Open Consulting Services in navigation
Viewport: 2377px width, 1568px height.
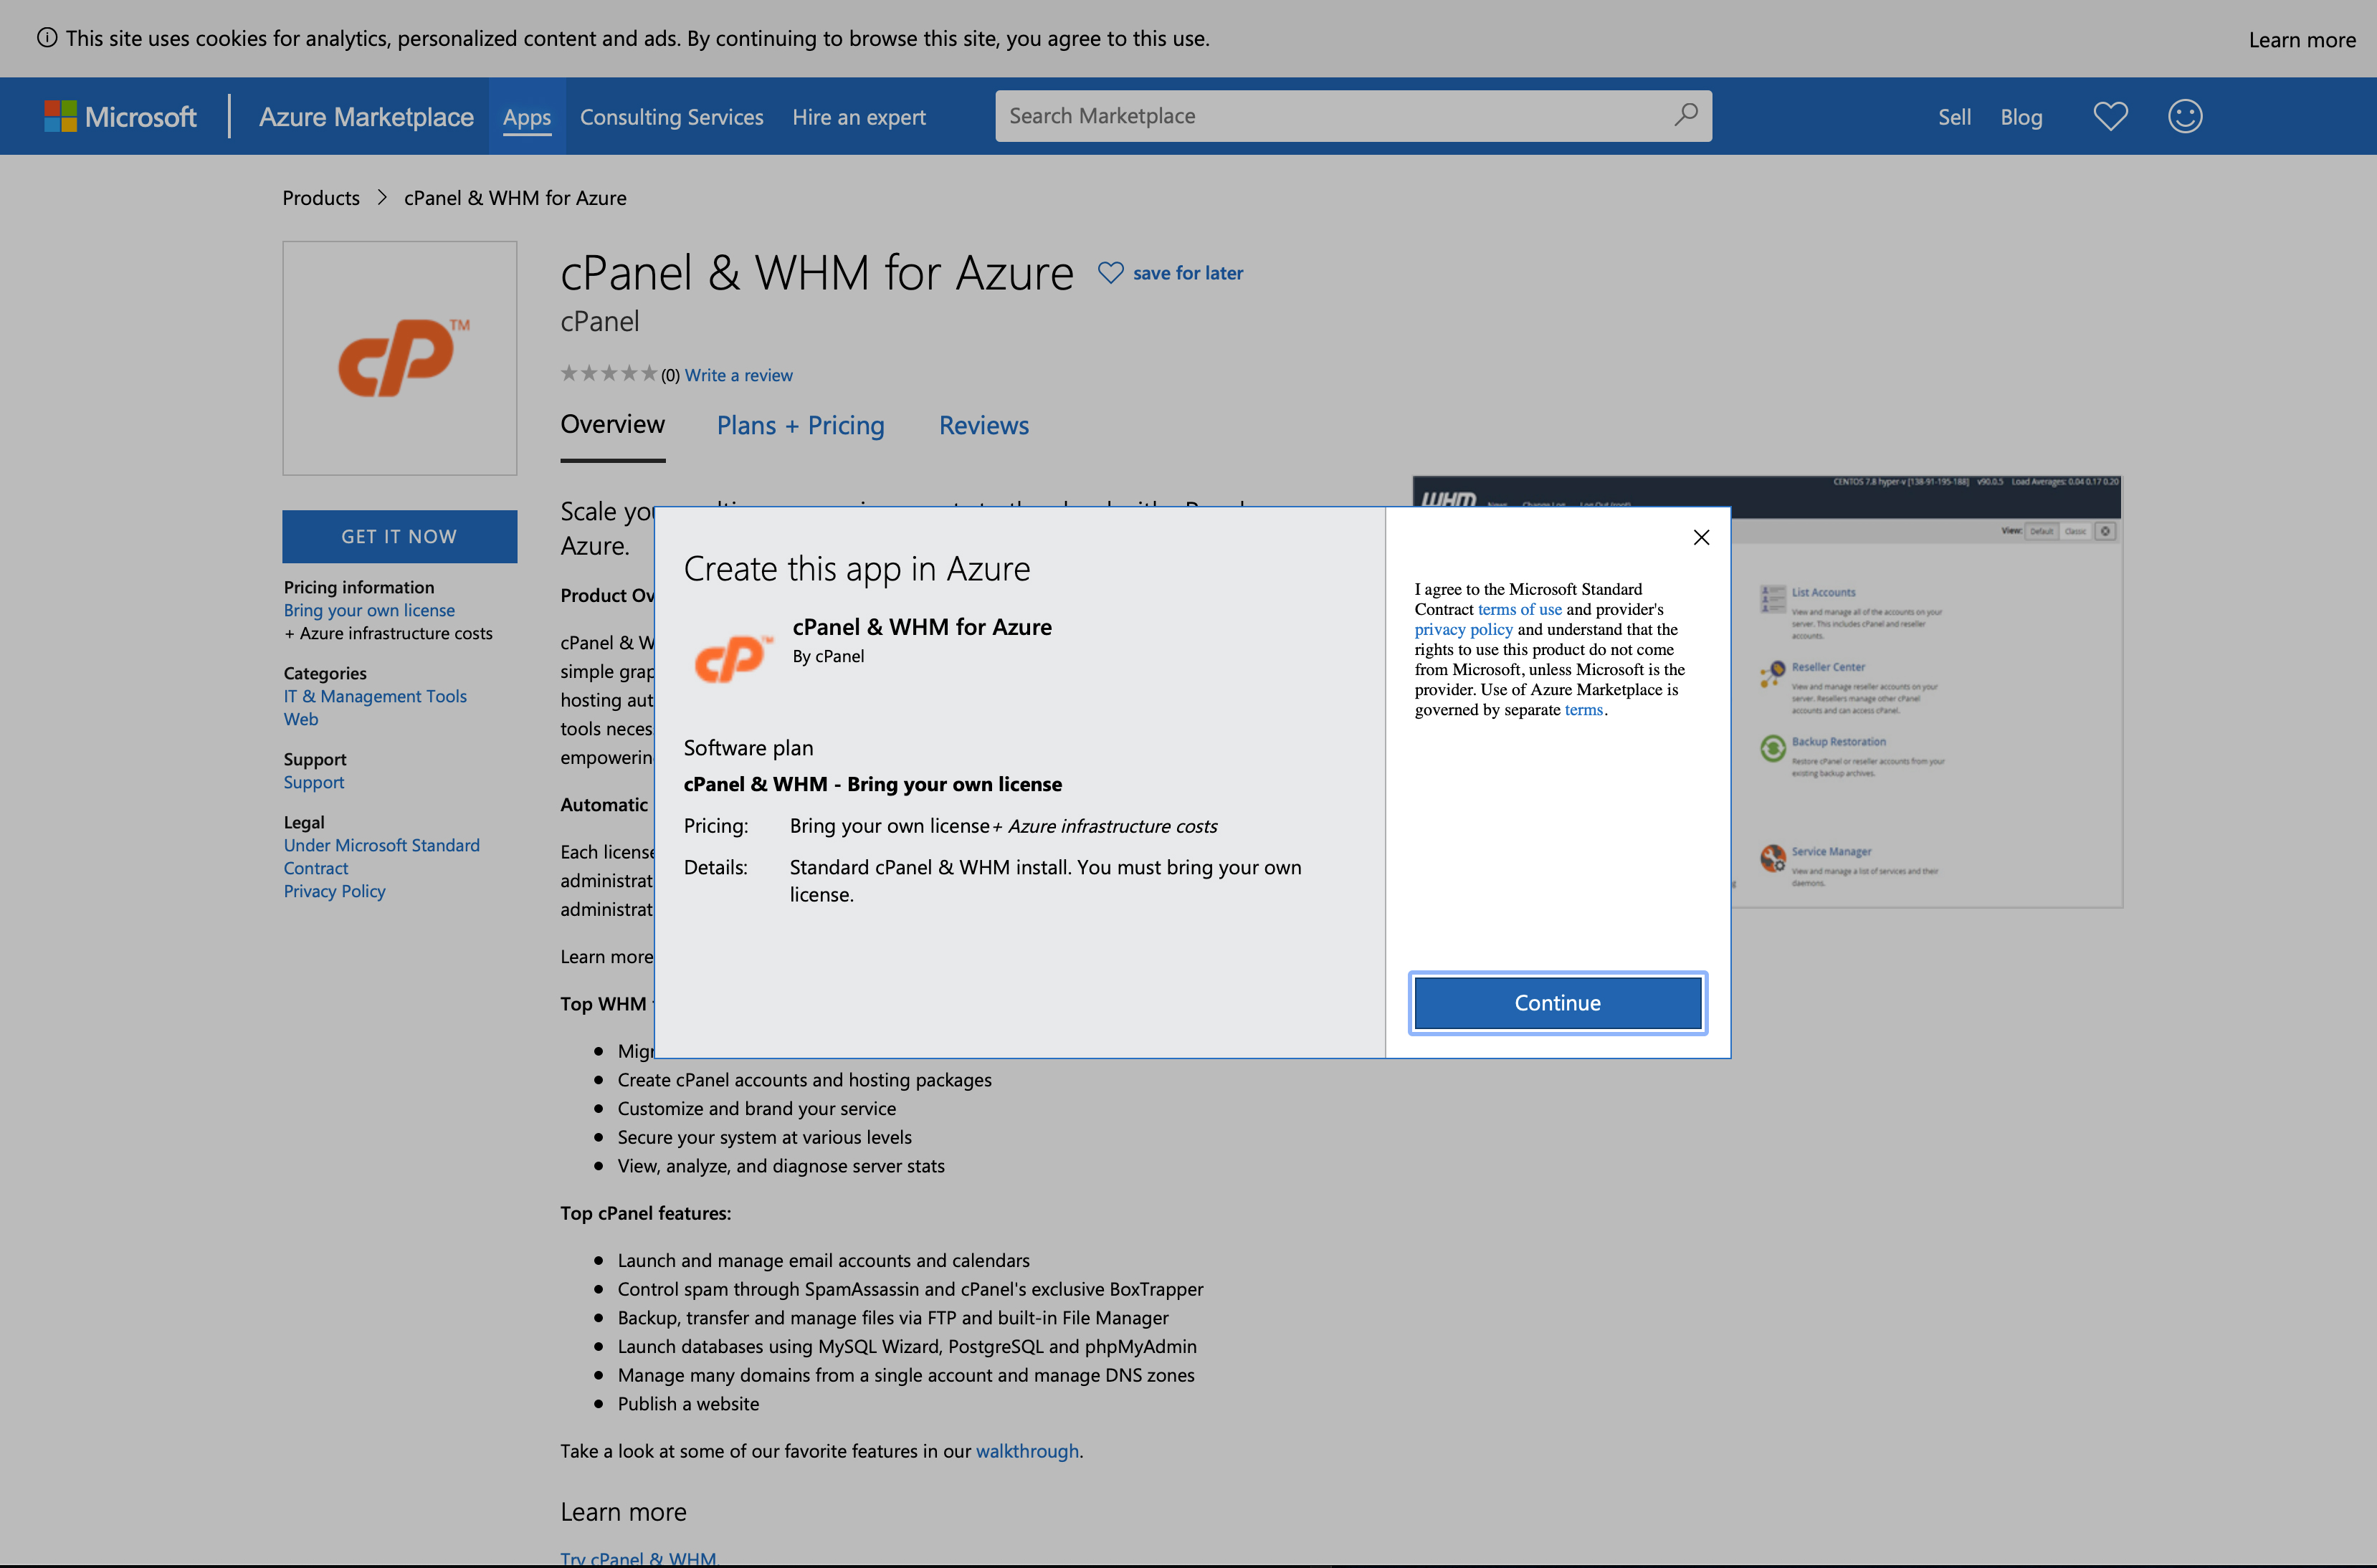click(671, 117)
